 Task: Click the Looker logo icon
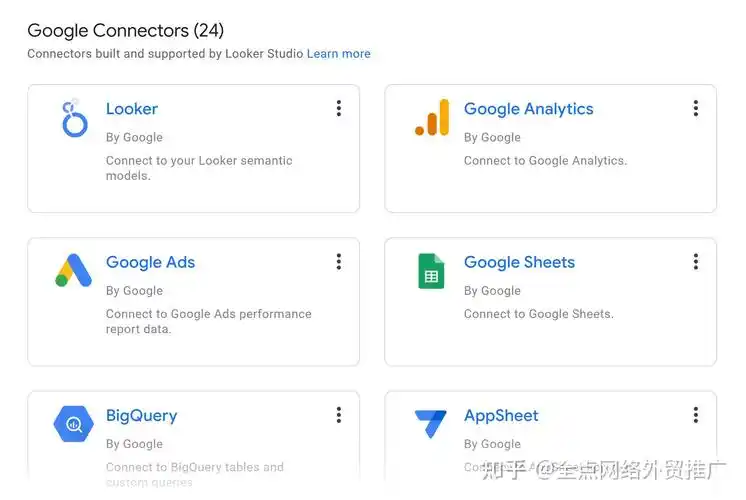[x=74, y=119]
